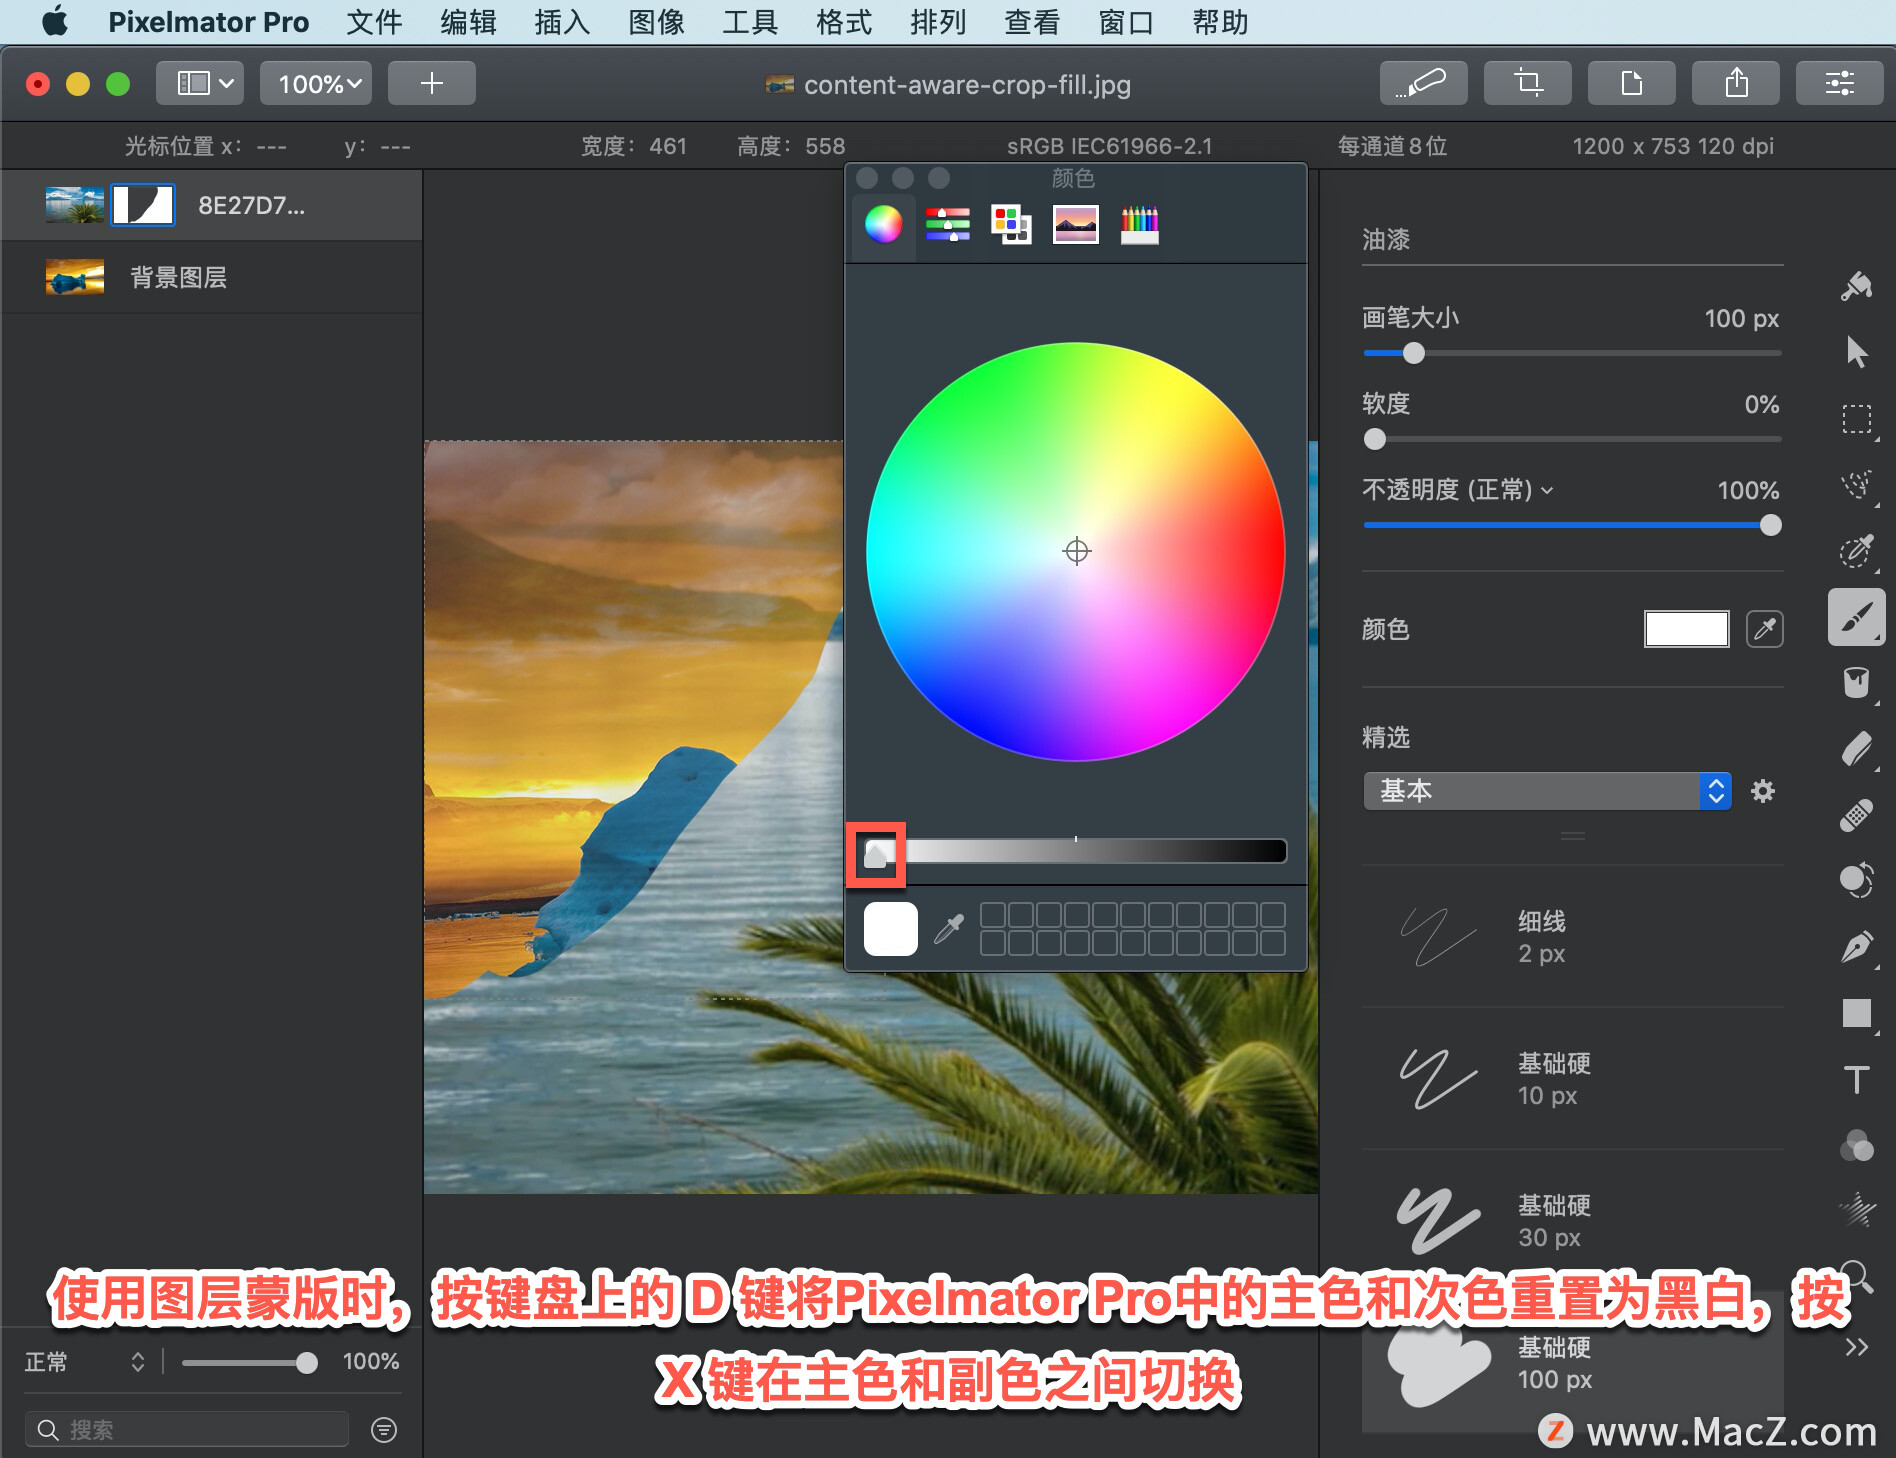Switch to Color Sliders picker tab
1896x1458 pixels.
point(947,225)
